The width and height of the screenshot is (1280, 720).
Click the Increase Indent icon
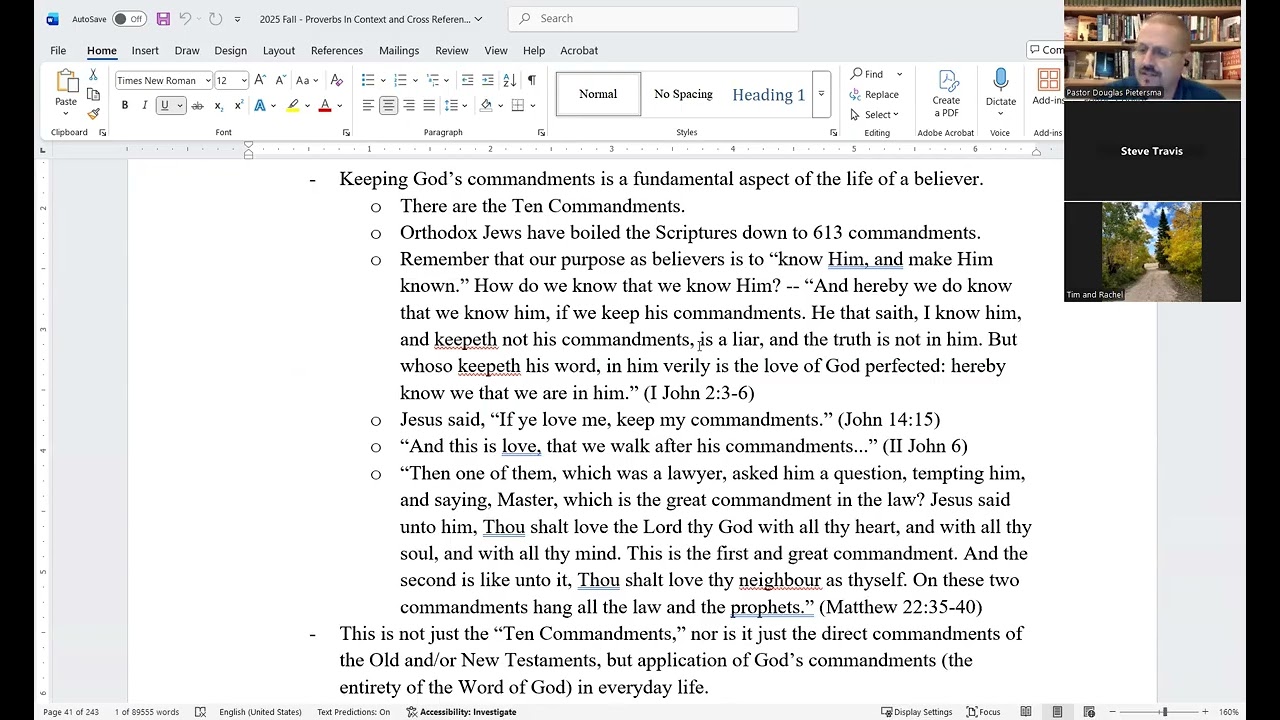click(x=487, y=80)
